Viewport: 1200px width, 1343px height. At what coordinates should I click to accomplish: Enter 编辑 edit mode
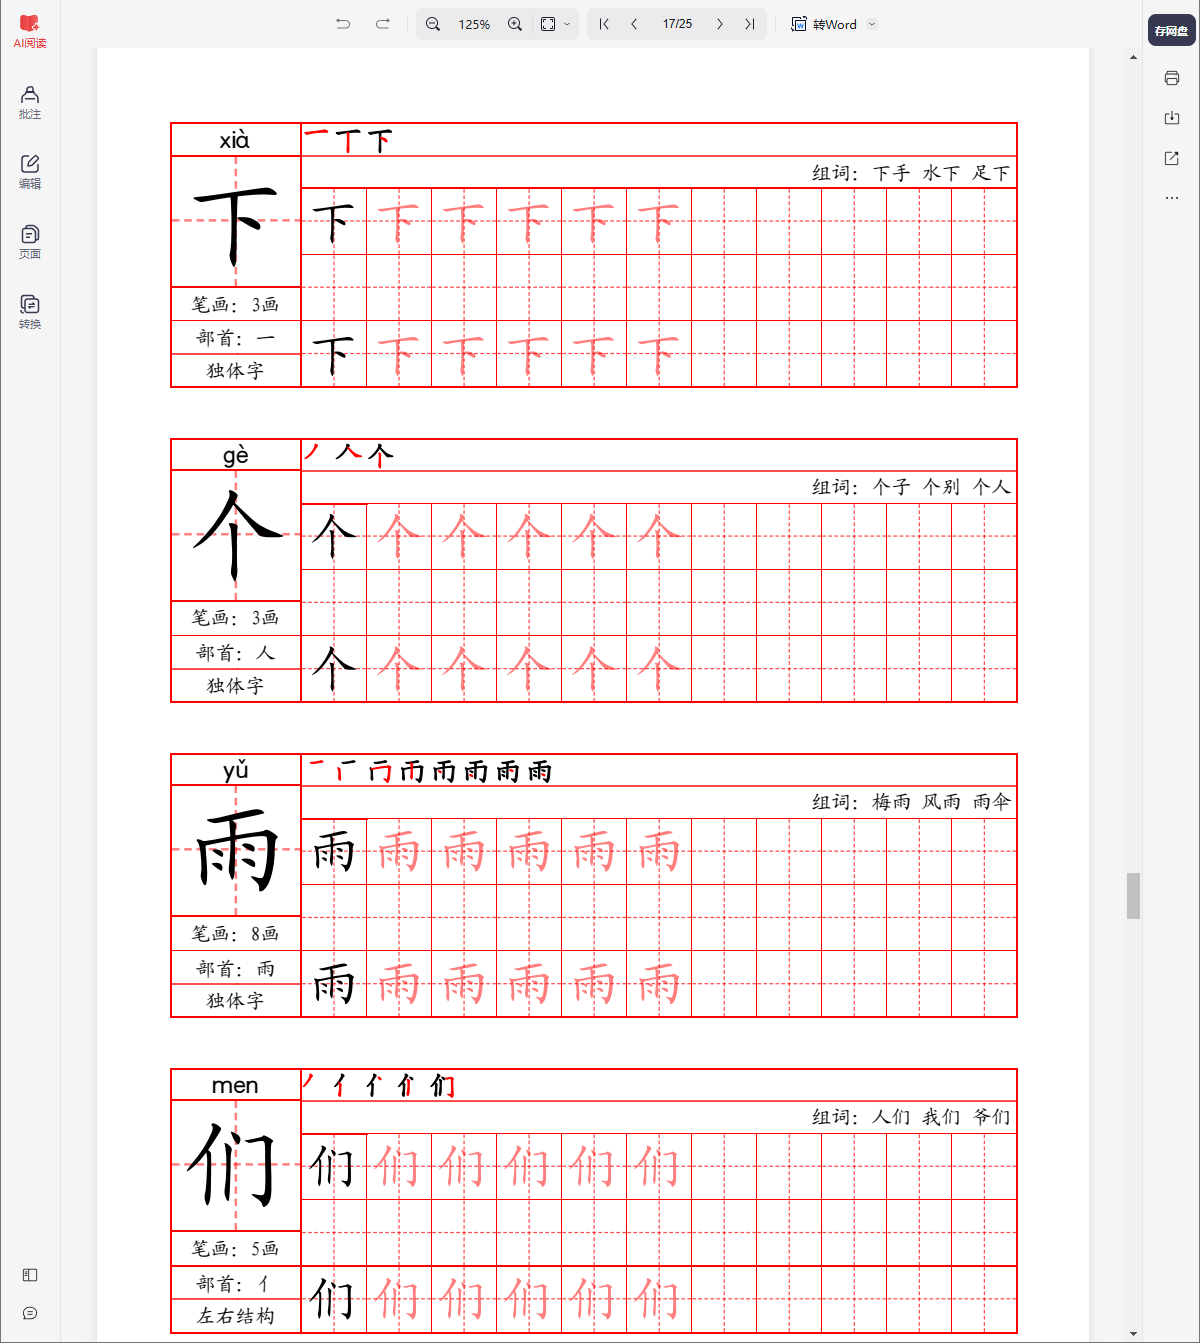[x=29, y=172]
